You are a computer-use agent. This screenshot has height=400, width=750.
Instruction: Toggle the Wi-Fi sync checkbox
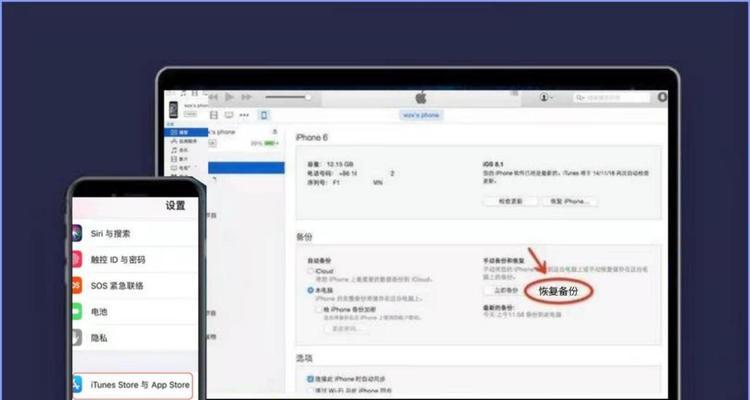click(310, 390)
